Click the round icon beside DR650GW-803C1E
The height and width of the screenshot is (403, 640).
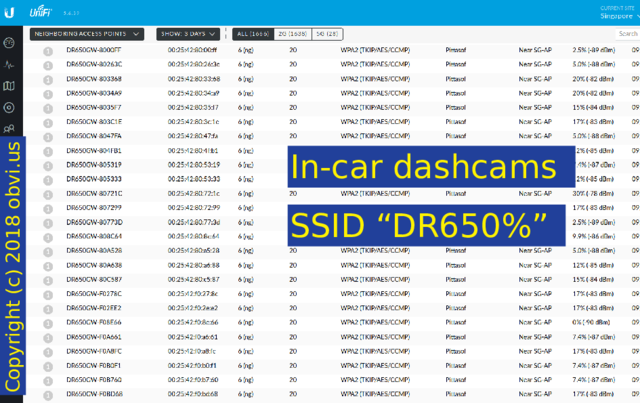pos(48,123)
